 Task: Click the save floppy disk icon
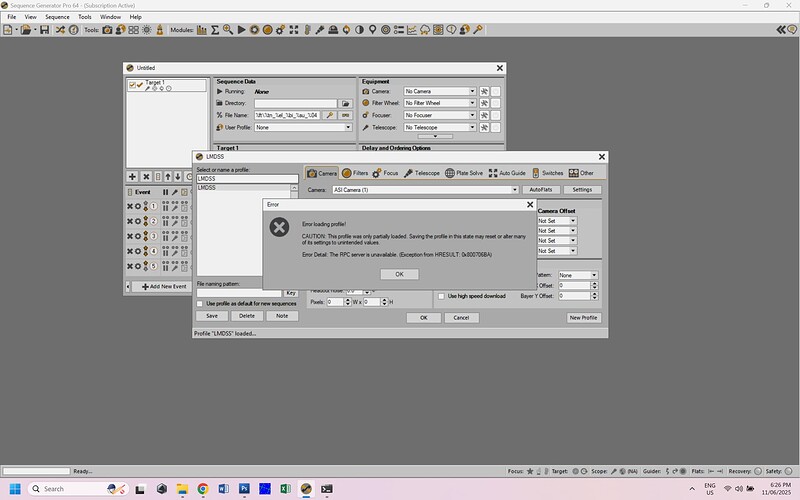point(45,30)
